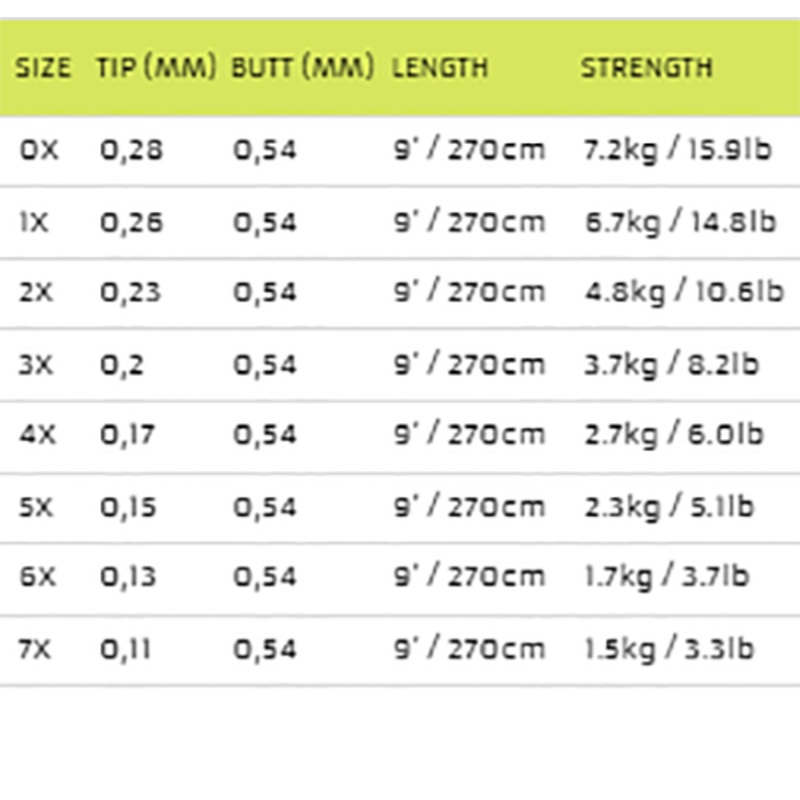Click the 0,11 tip diameter cell
The image size is (800, 800).
click(x=126, y=649)
